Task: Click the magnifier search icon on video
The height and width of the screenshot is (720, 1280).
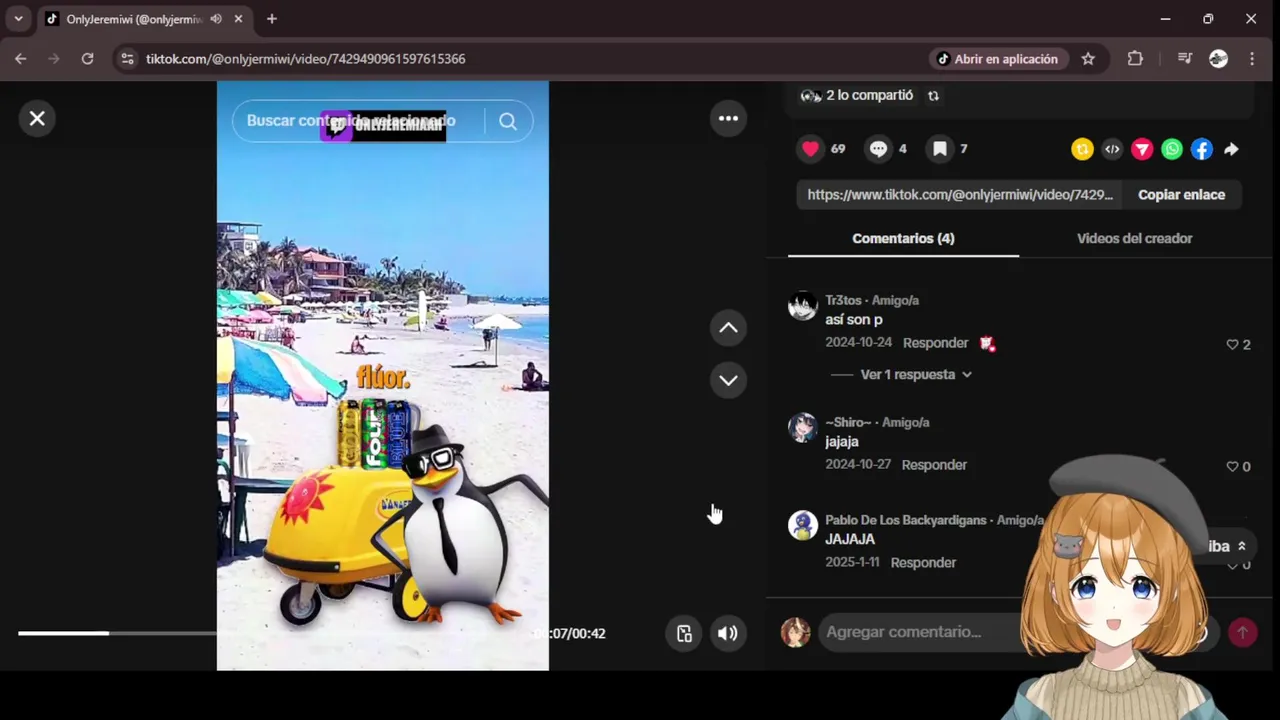Action: click(508, 121)
